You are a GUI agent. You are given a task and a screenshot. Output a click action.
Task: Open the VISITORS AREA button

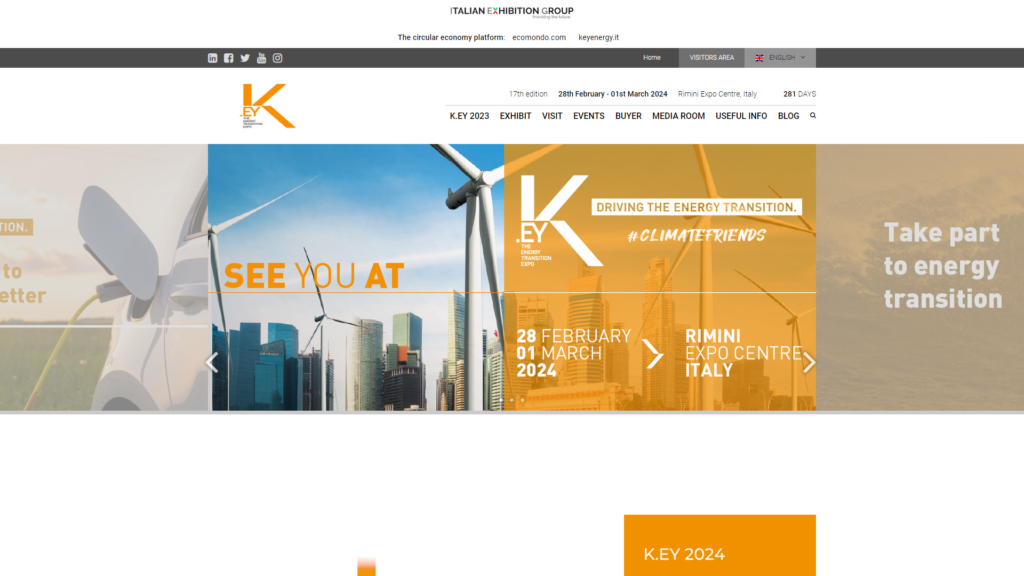click(712, 57)
